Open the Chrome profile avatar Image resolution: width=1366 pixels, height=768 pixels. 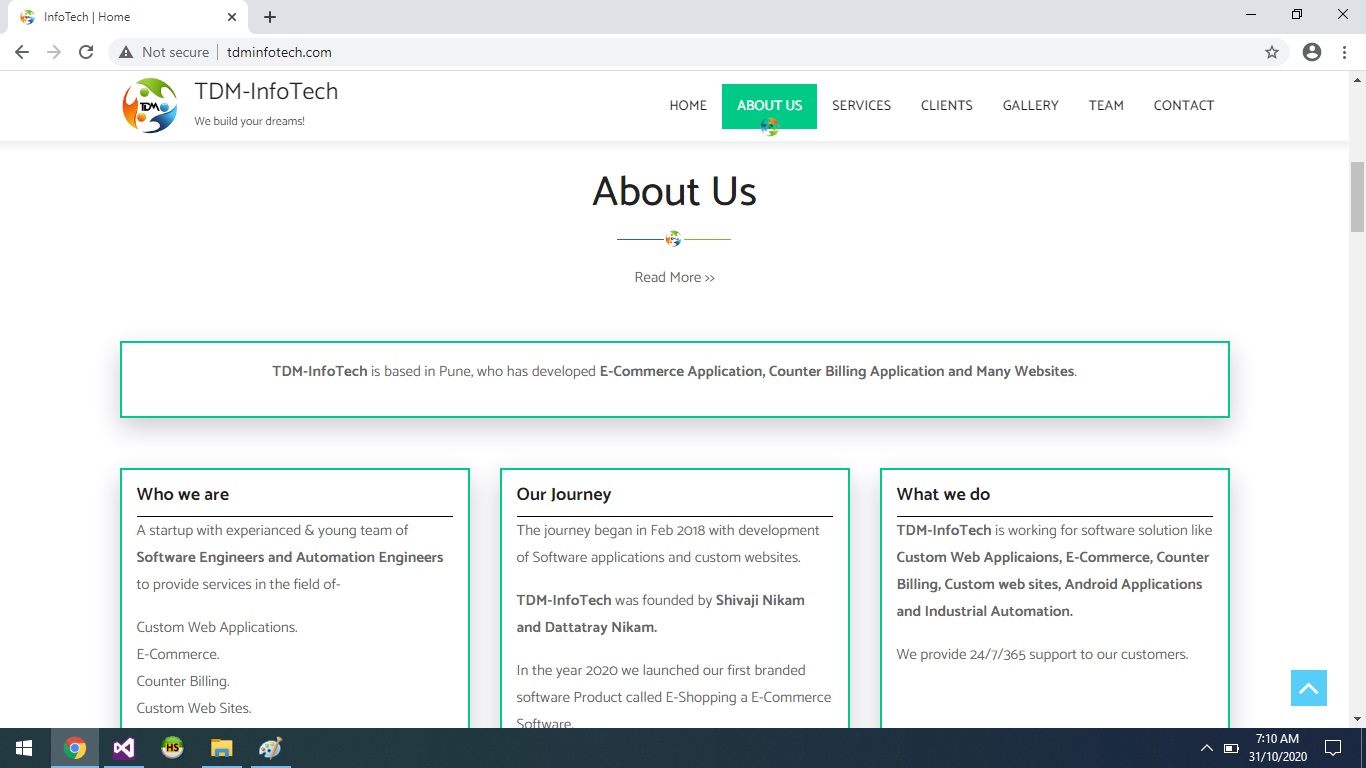tap(1312, 52)
